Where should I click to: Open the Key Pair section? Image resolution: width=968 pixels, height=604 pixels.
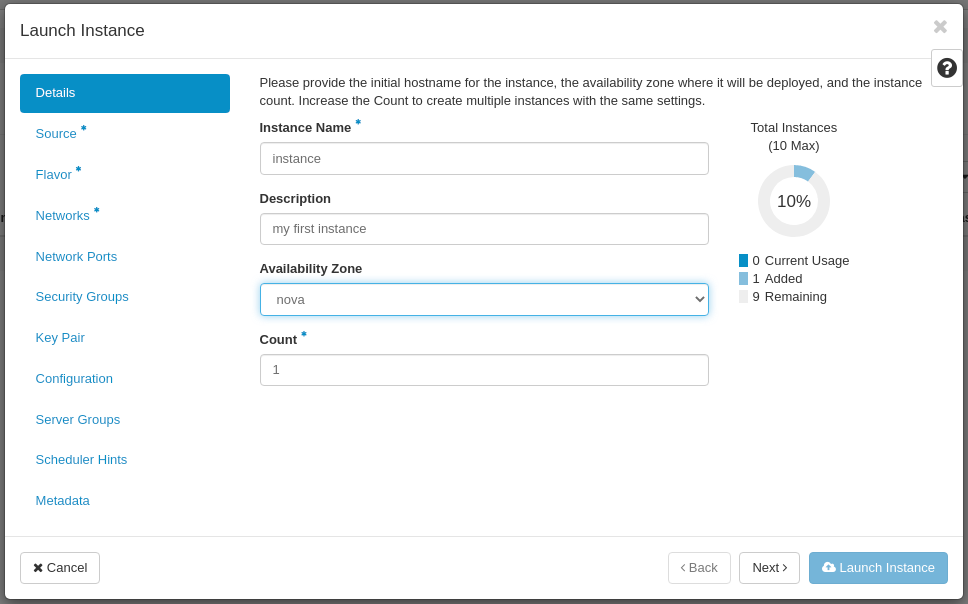coord(60,337)
